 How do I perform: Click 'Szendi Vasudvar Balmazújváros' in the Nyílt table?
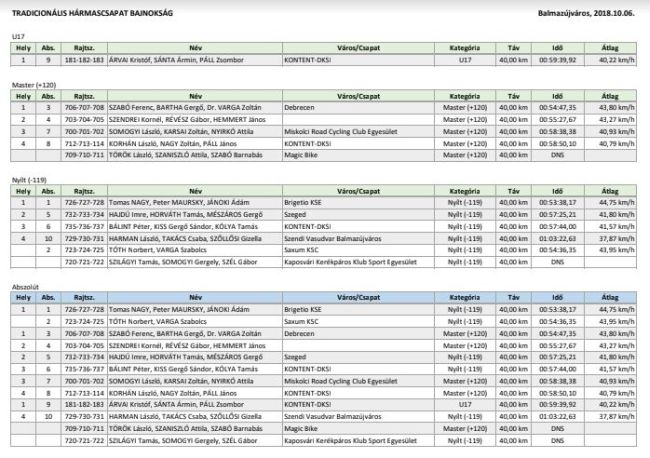333,239
